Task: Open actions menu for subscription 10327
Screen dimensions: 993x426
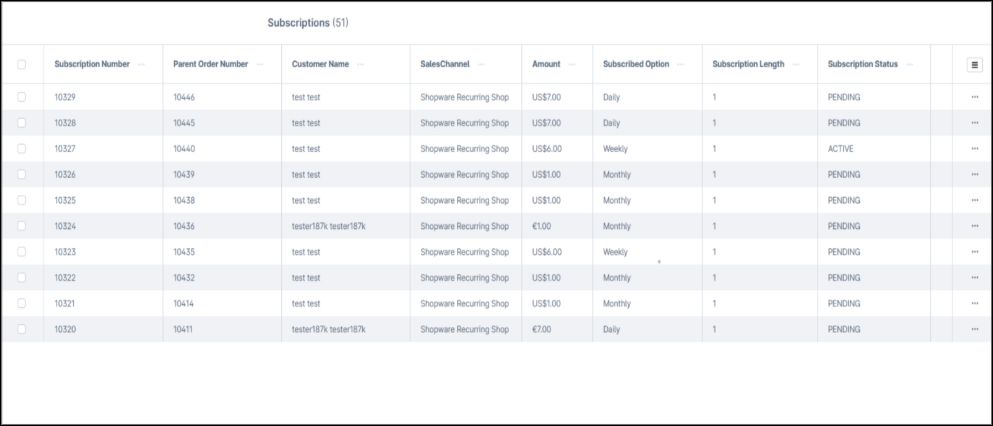Action: click(x=974, y=149)
